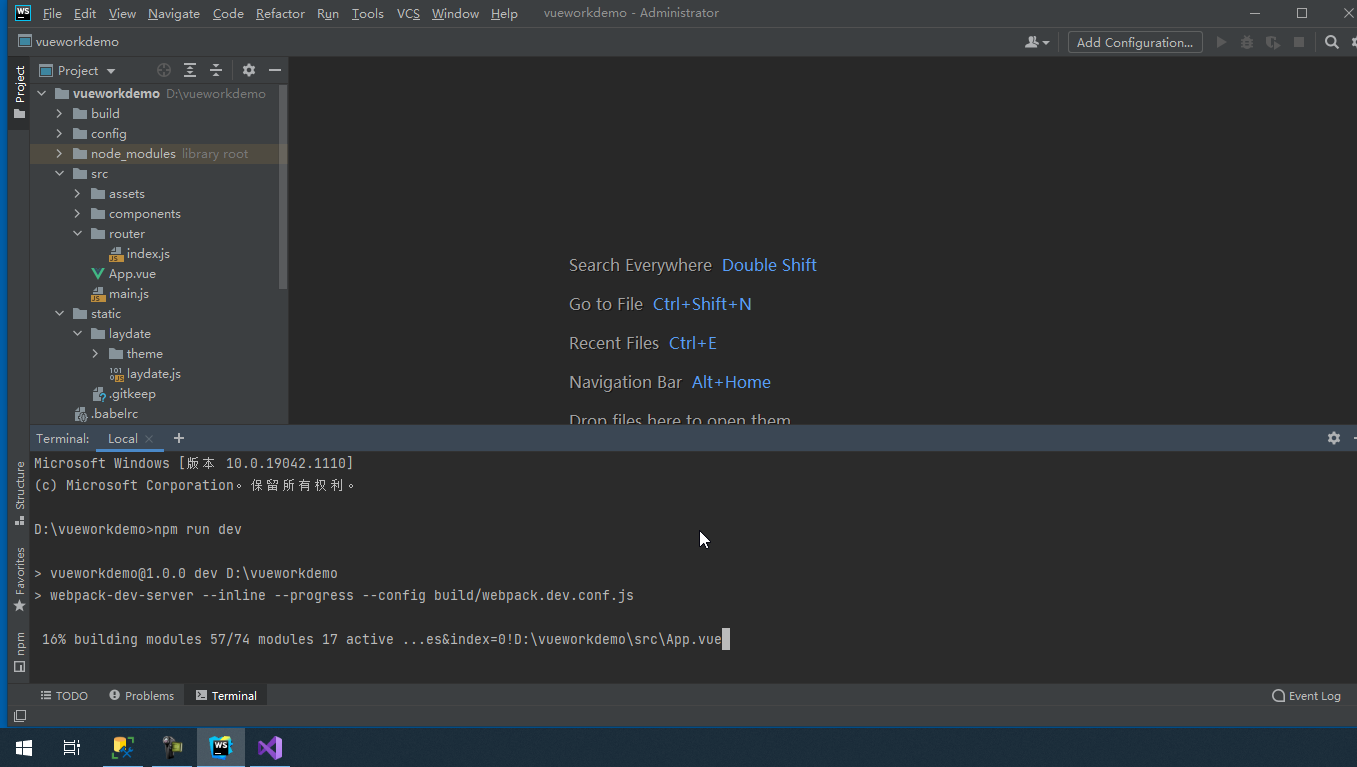1357x767 pixels.
Task: Expand the assets folder
Action: [78, 193]
